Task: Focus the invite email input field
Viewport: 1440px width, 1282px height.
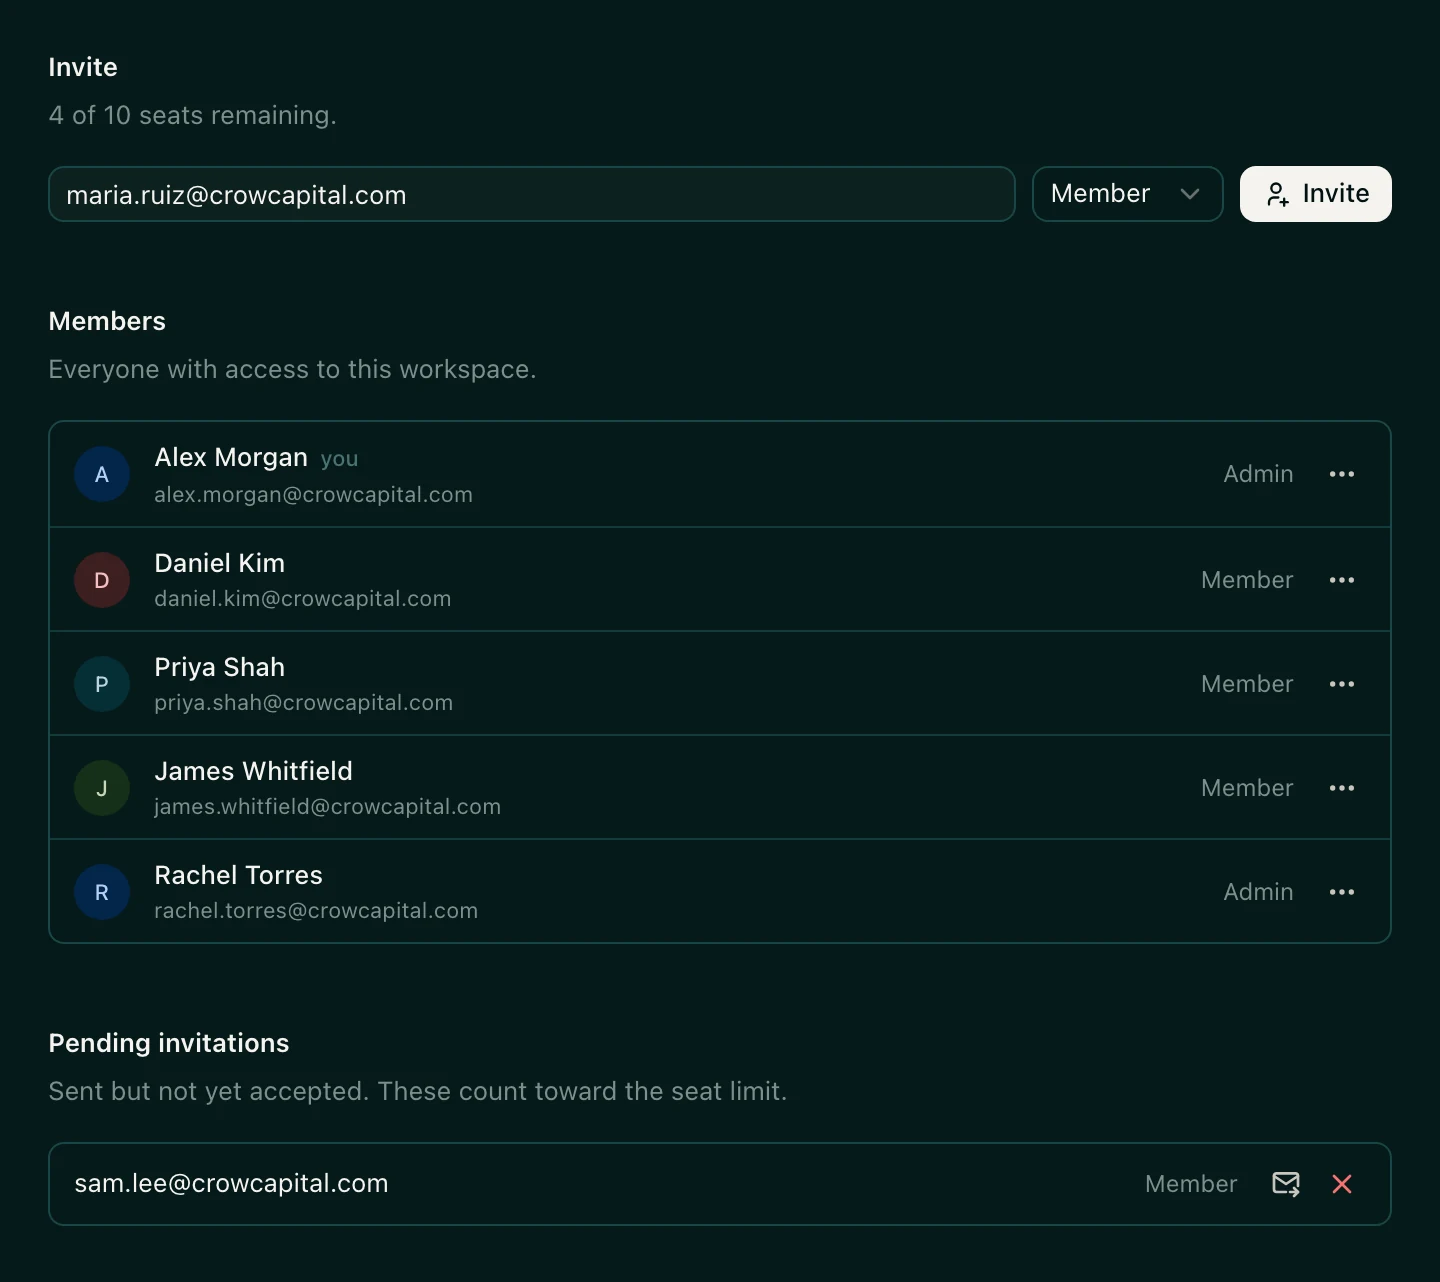Action: [x=532, y=194]
